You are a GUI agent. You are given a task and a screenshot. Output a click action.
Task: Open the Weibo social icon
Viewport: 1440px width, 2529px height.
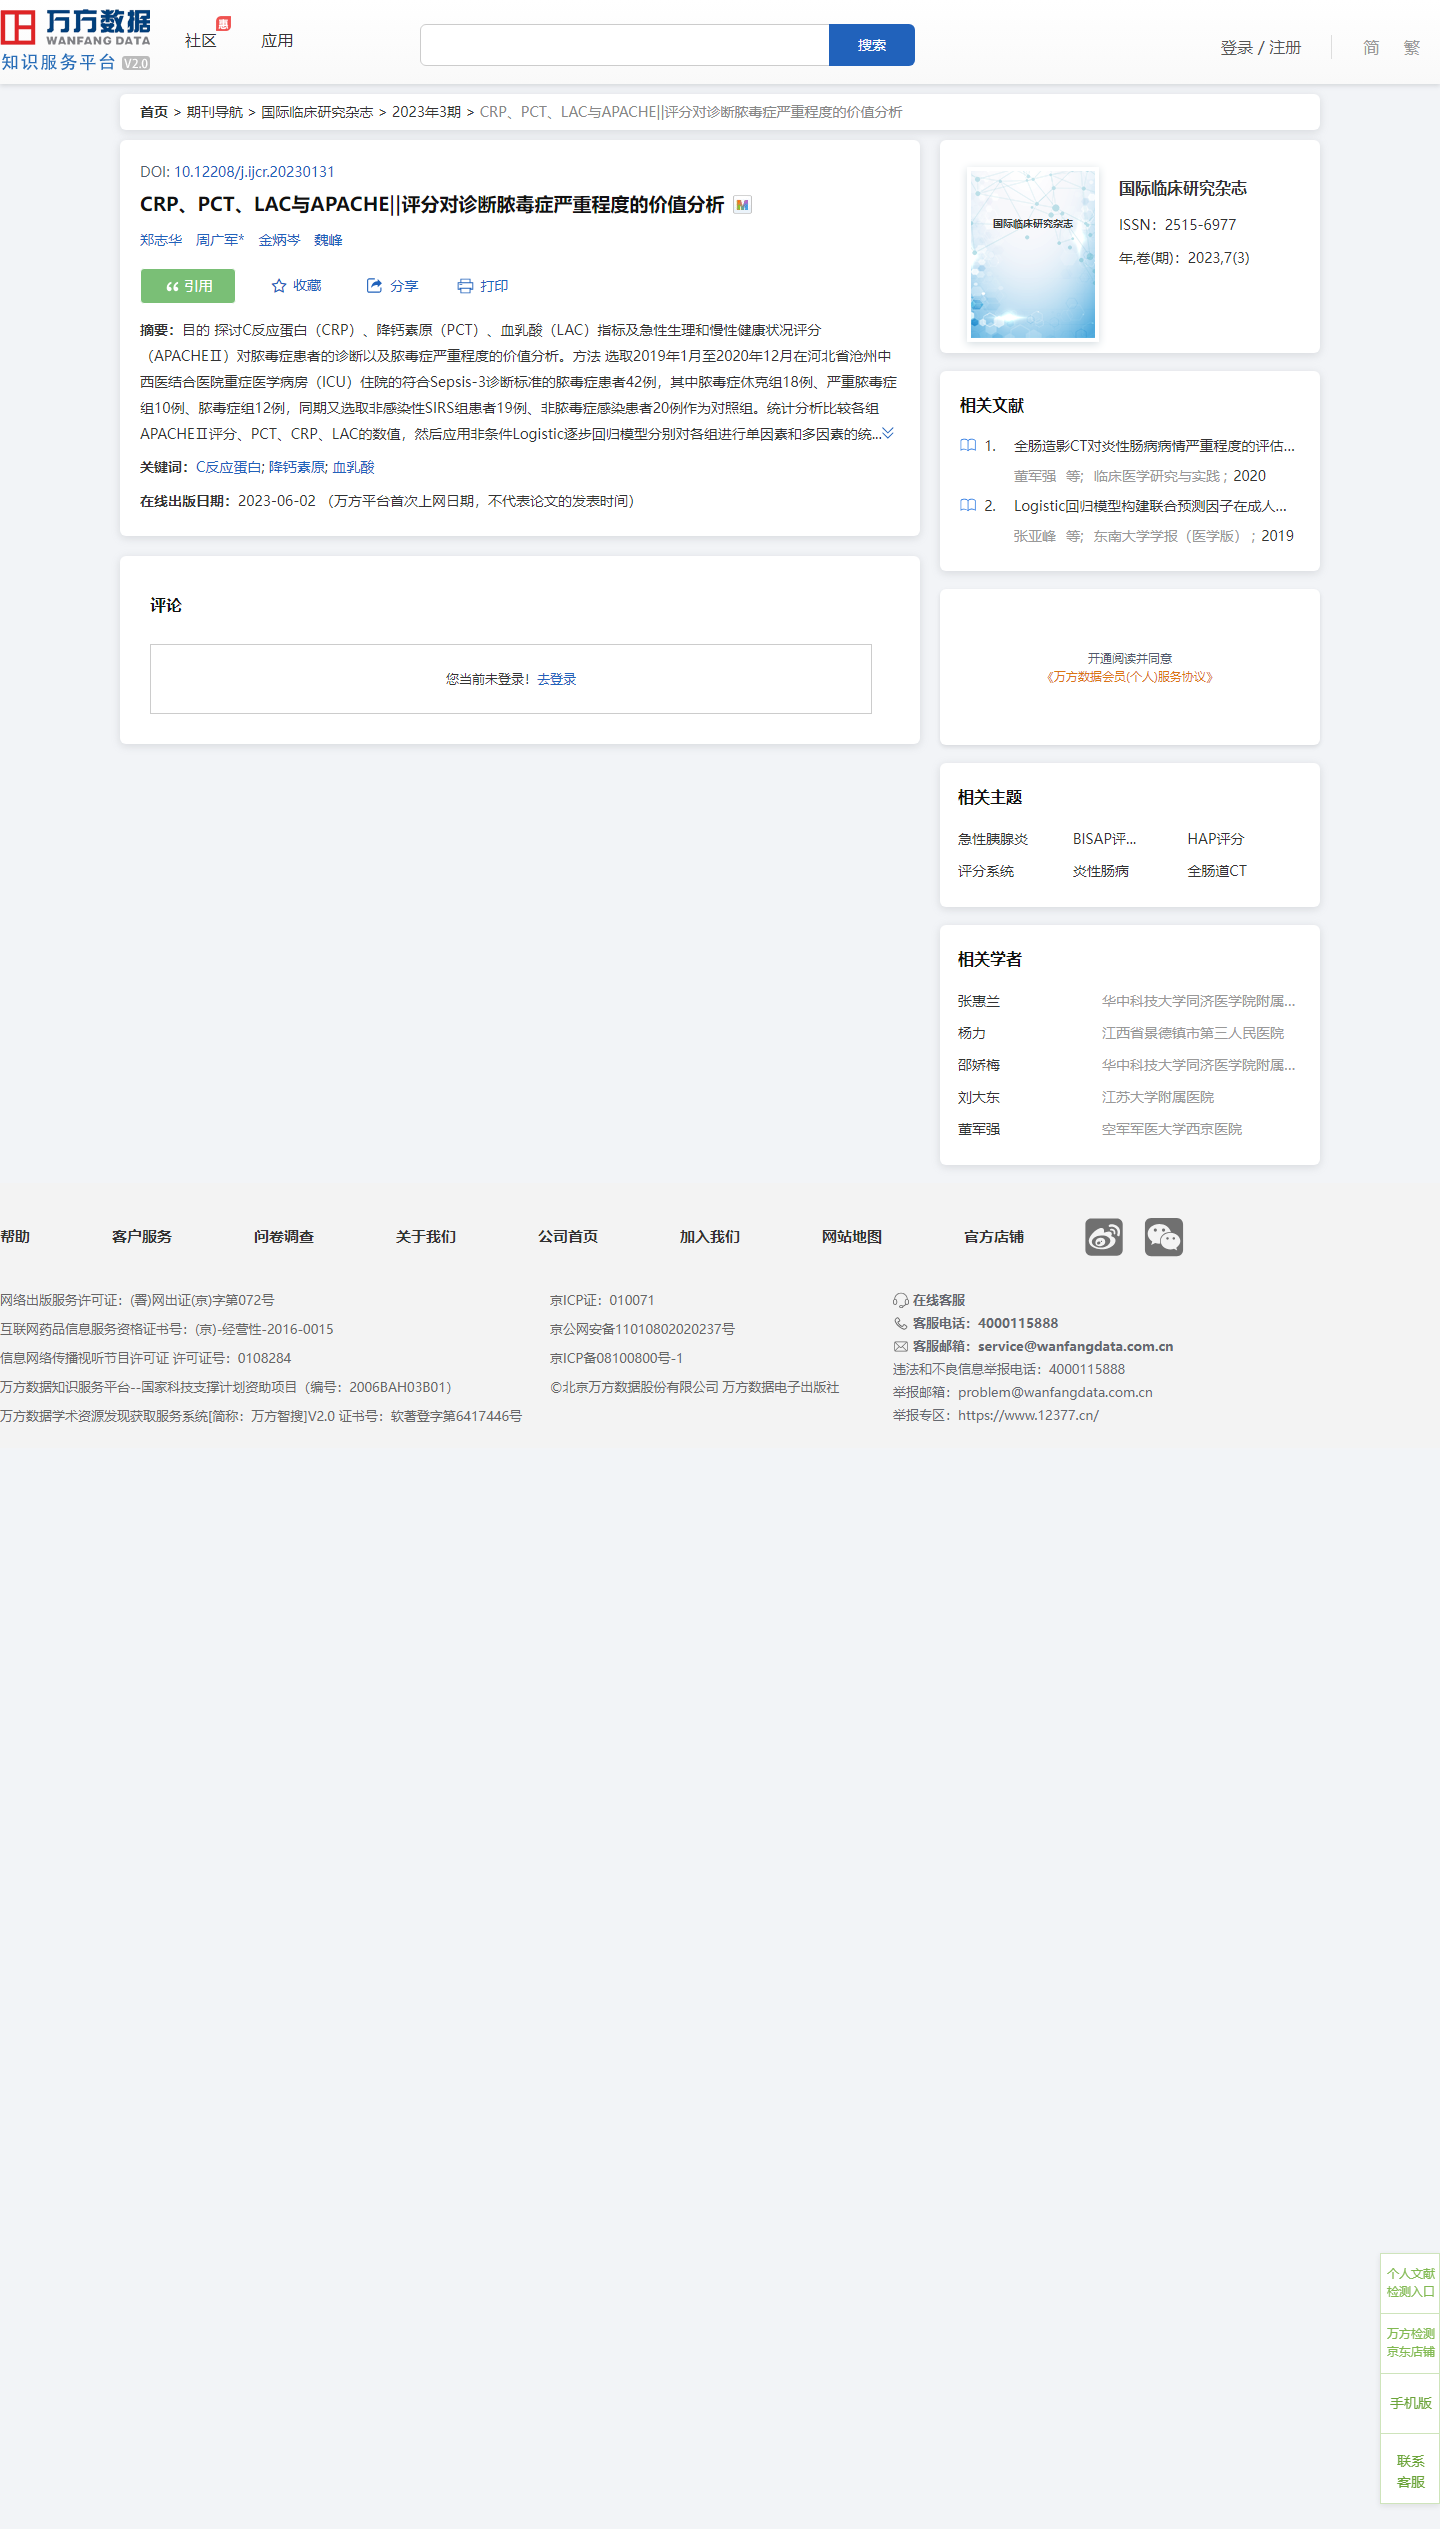coord(1104,1237)
